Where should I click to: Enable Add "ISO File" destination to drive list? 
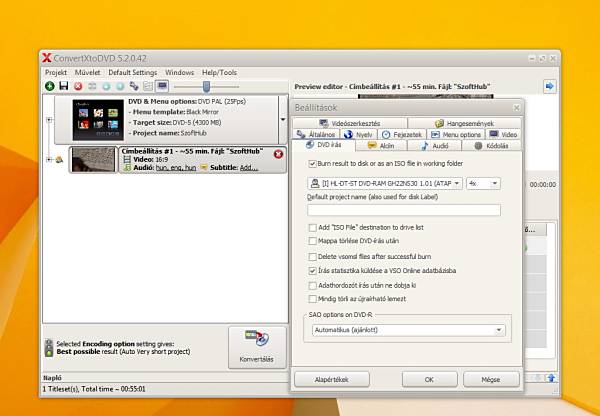click(x=312, y=228)
